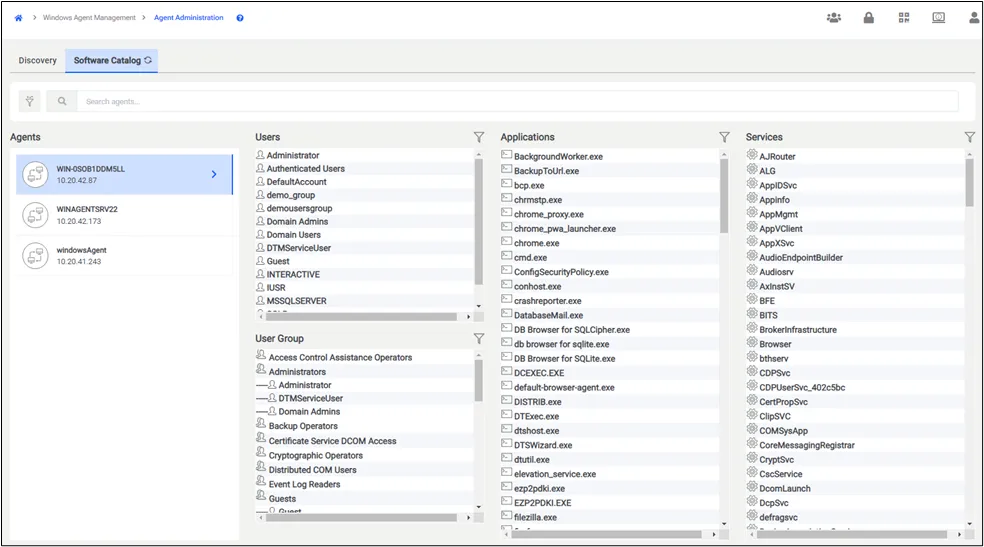984x547 pixels.
Task: Click the Users list vertical scrollbar
Action: point(479,221)
